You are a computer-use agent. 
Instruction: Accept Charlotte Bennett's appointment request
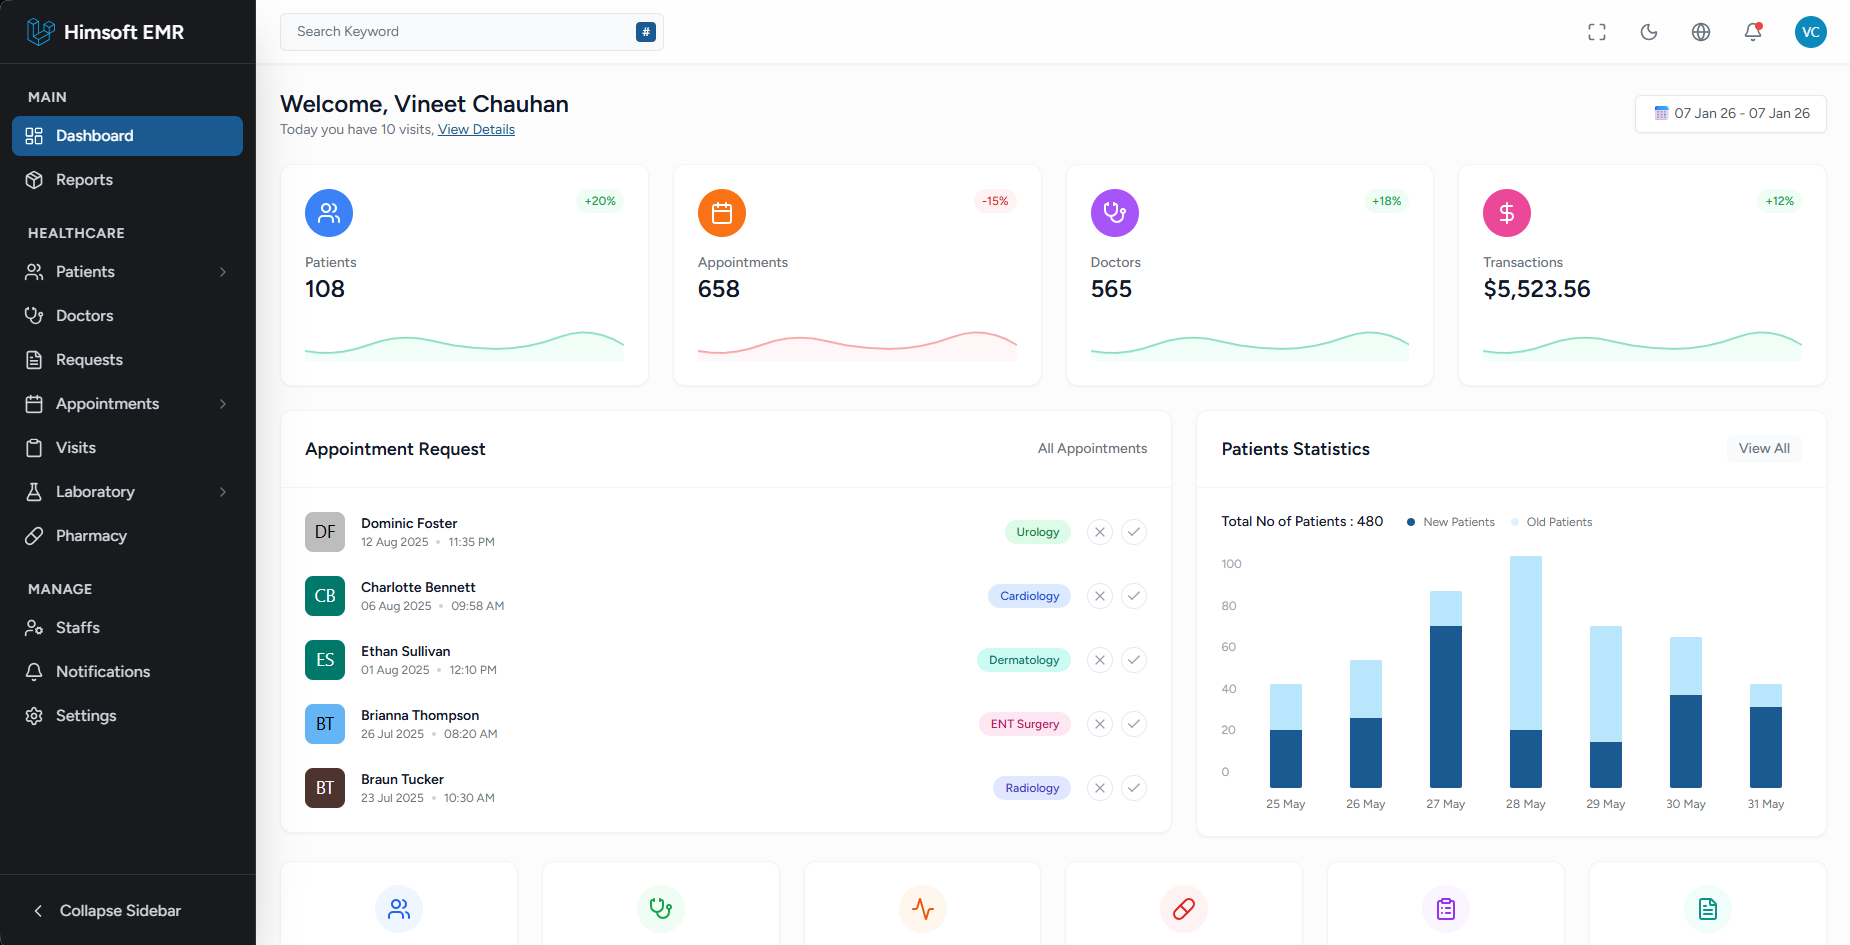tap(1134, 596)
